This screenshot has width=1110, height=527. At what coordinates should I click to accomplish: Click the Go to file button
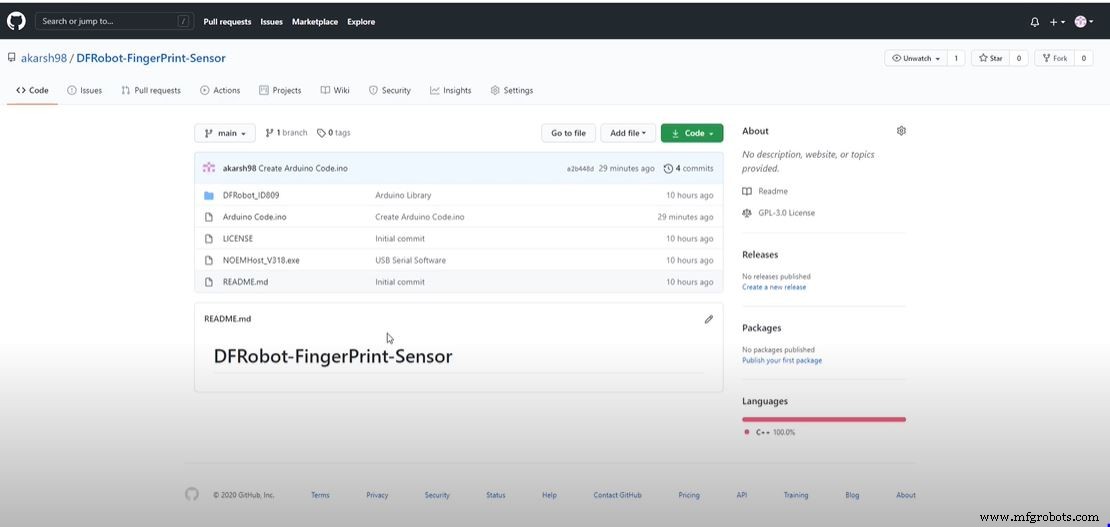pos(568,133)
